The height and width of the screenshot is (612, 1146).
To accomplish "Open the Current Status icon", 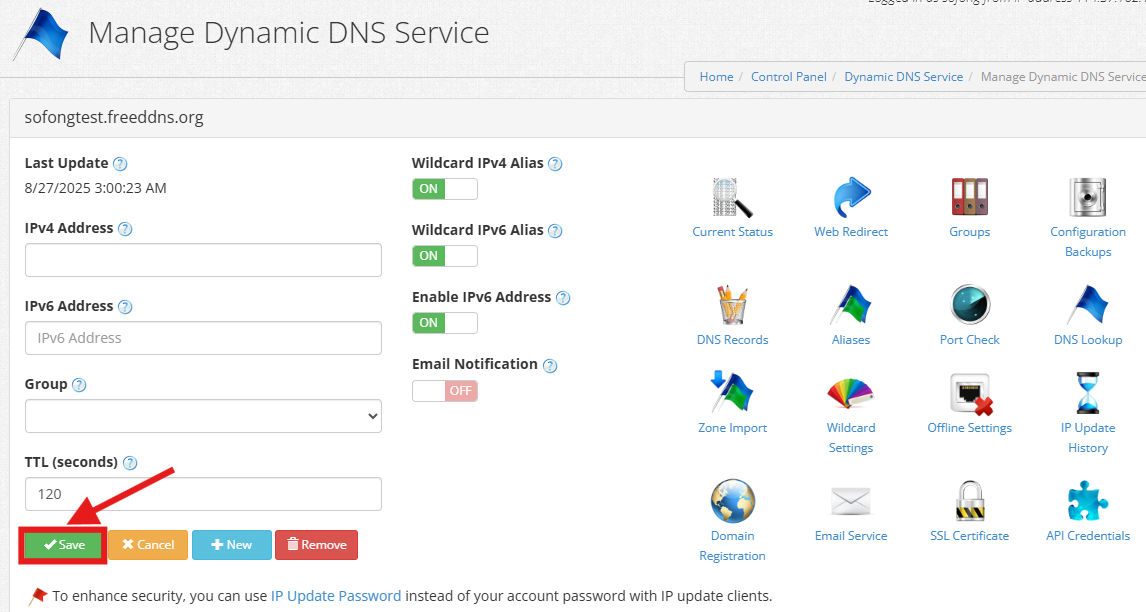I will [x=732, y=198].
